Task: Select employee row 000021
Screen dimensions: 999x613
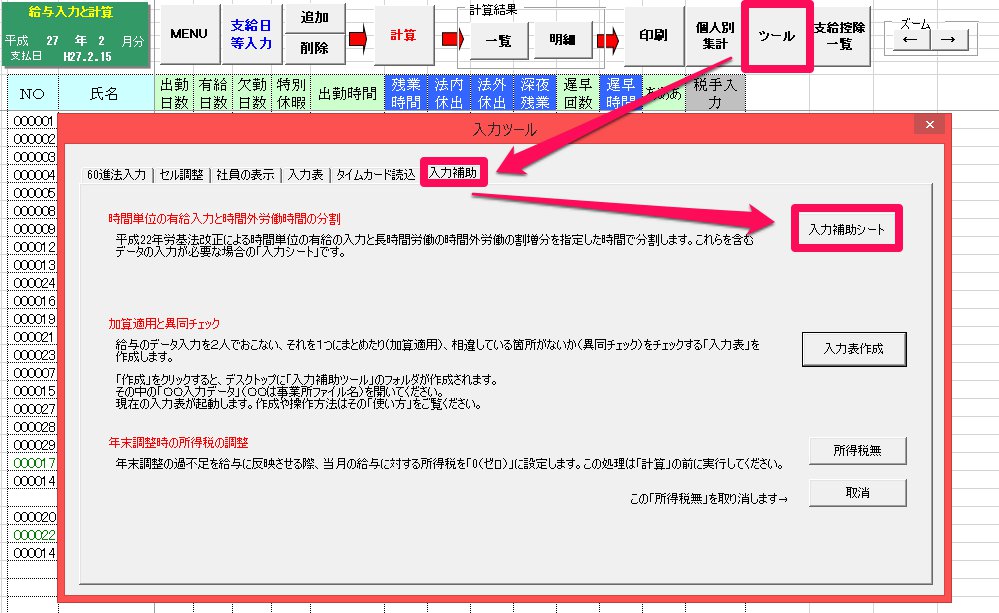Action: [x=33, y=337]
